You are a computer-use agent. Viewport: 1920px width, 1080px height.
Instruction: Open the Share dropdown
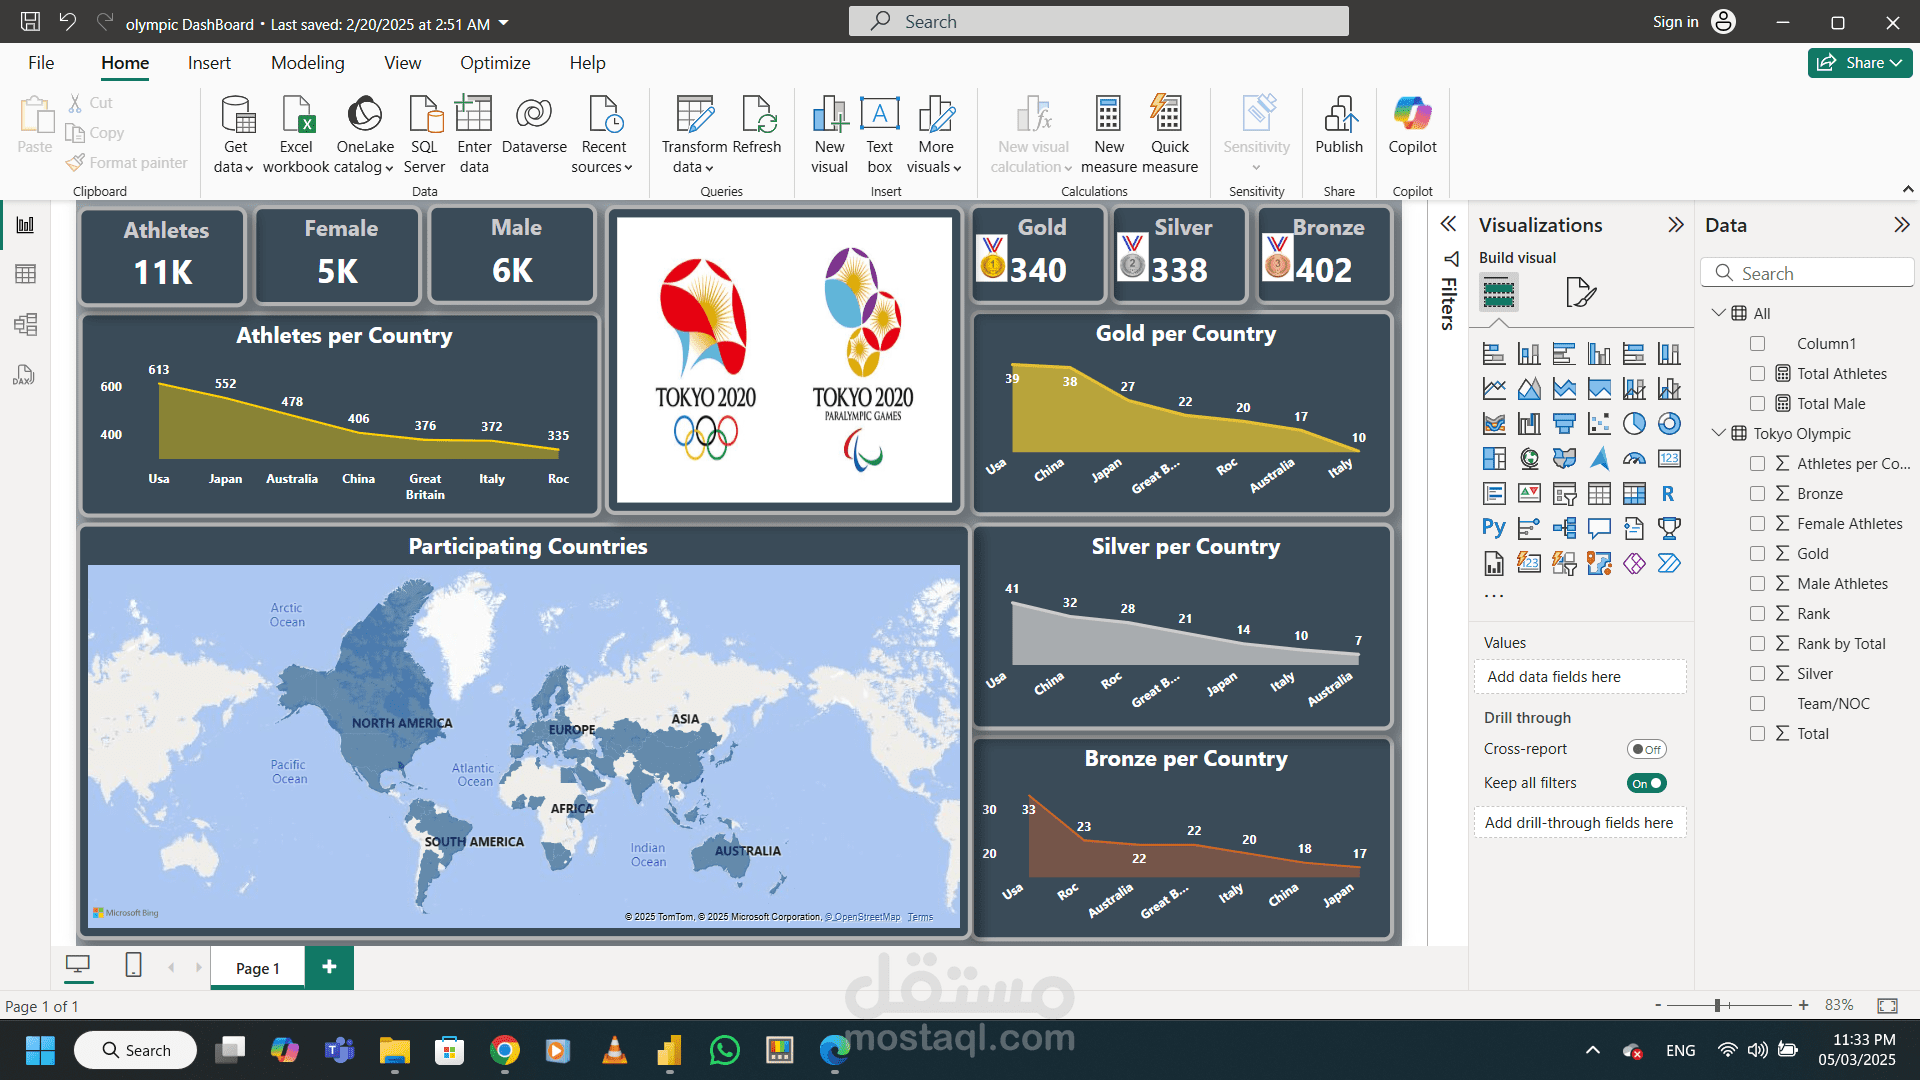coord(1860,63)
